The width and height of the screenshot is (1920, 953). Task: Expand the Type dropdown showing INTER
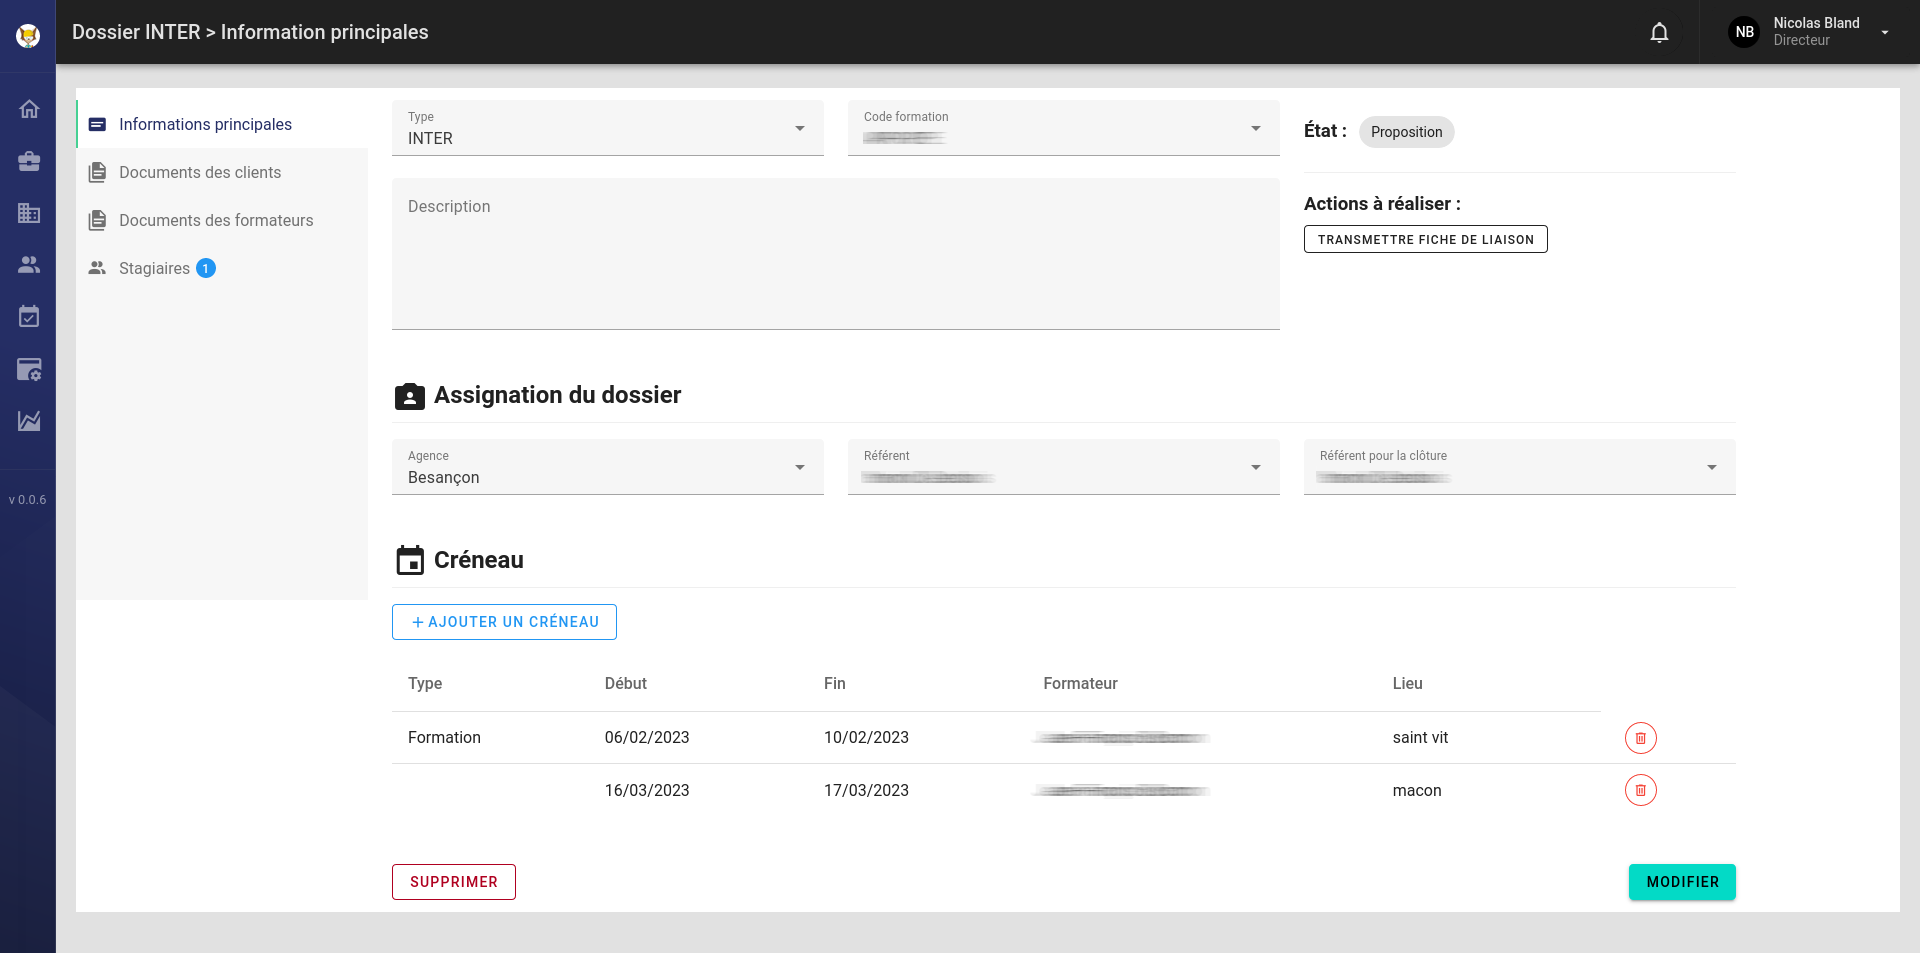click(x=607, y=129)
